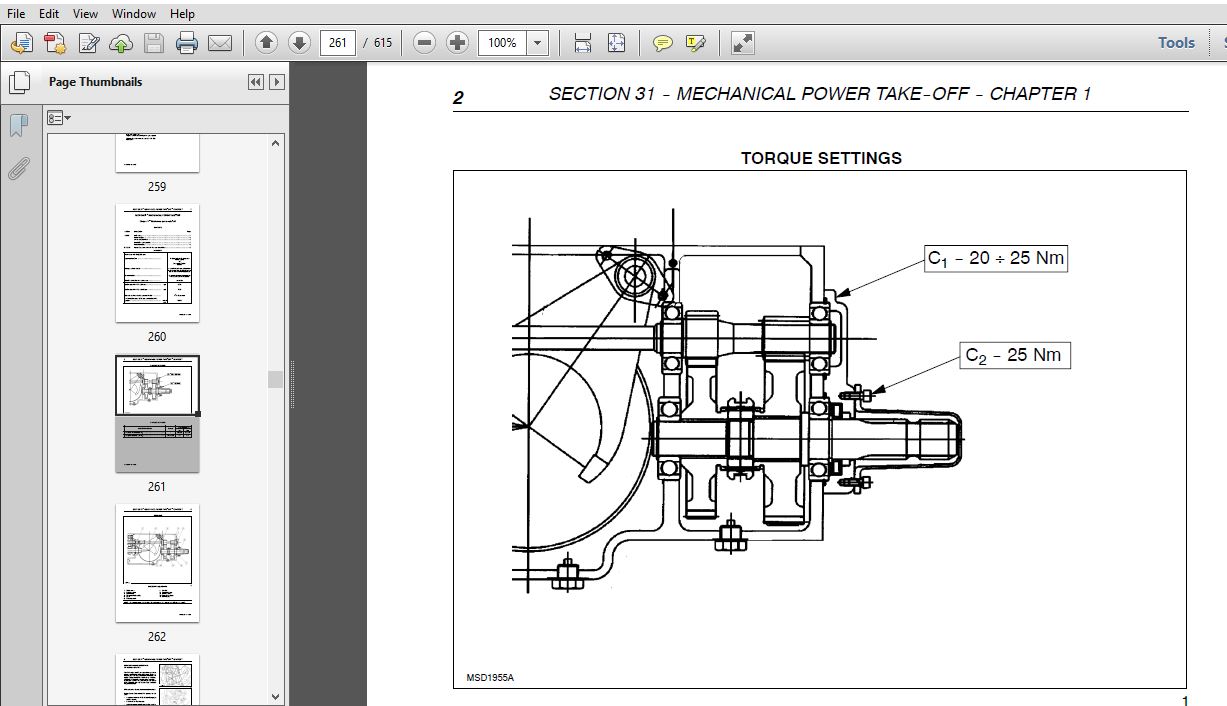Click the Create PDF toolbar icon

click(55, 43)
